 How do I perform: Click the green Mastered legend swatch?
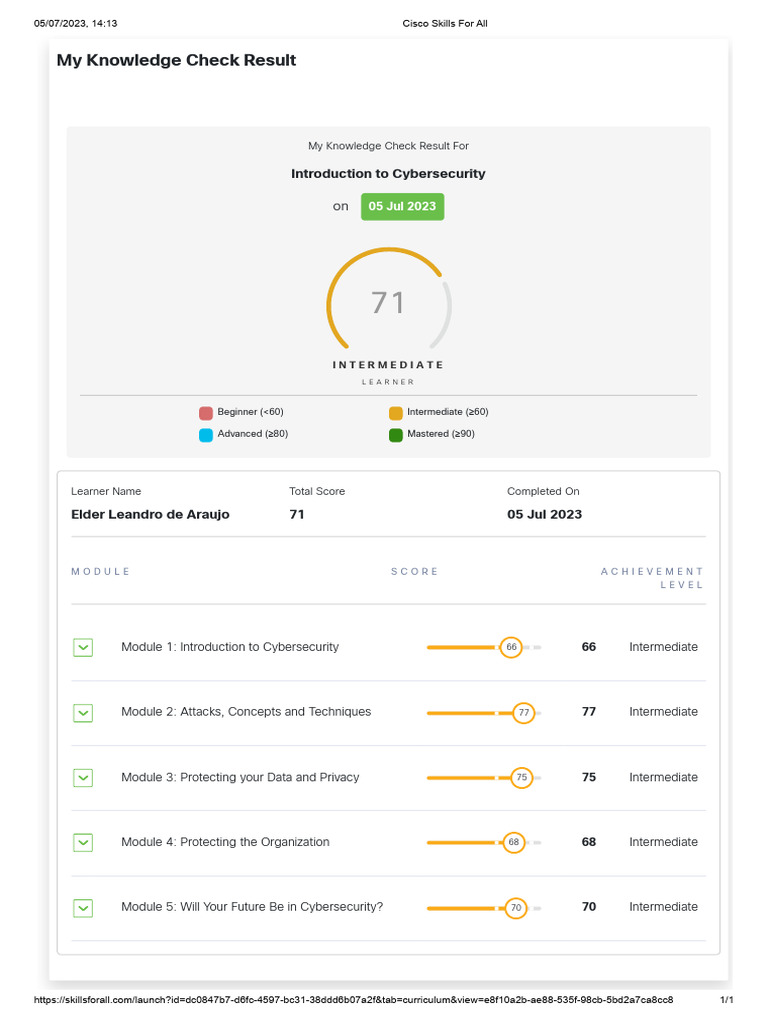coord(396,435)
